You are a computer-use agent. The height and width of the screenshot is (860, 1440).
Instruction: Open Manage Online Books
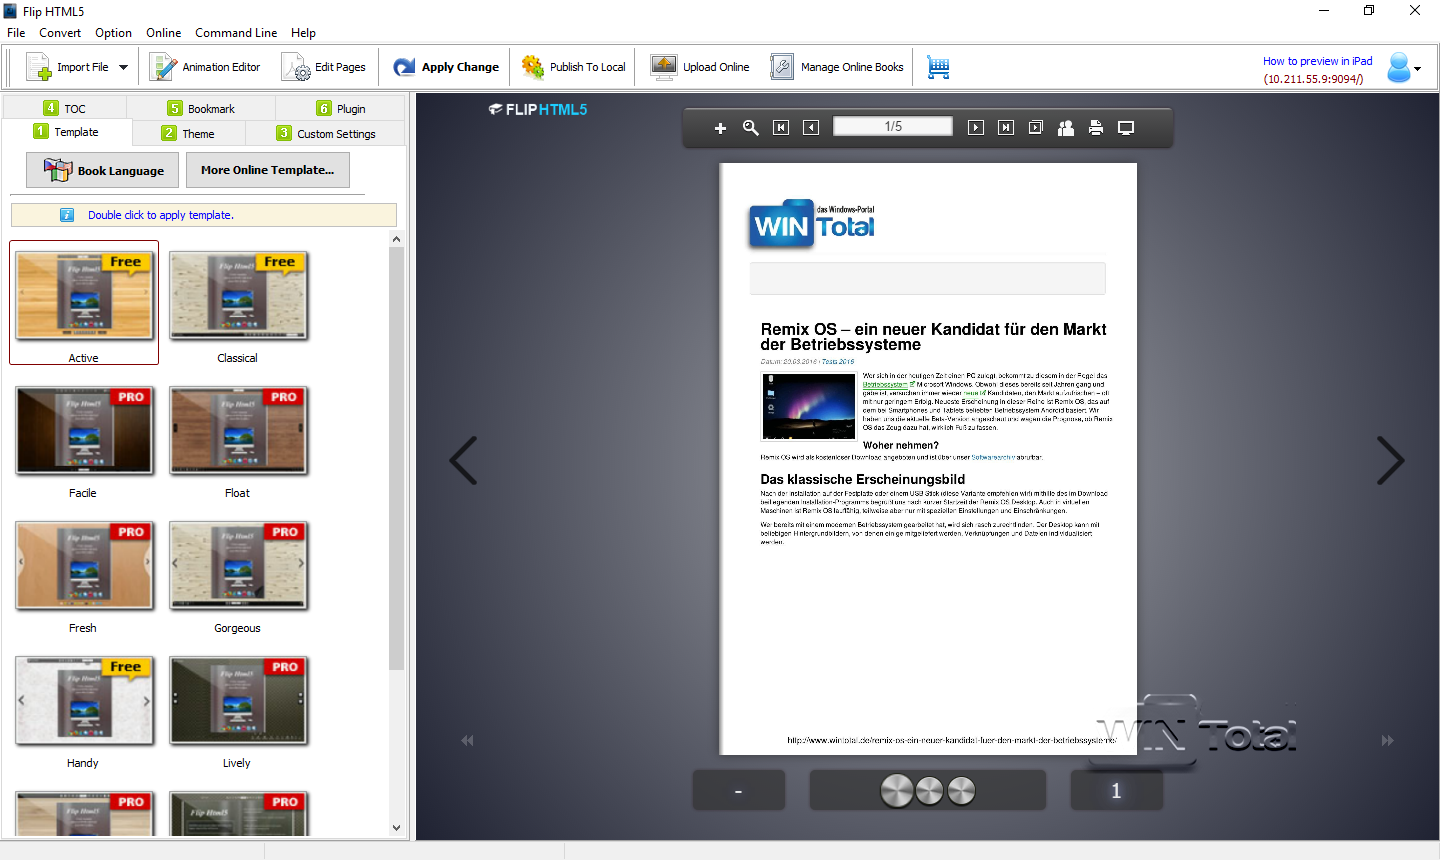tap(837, 67)
